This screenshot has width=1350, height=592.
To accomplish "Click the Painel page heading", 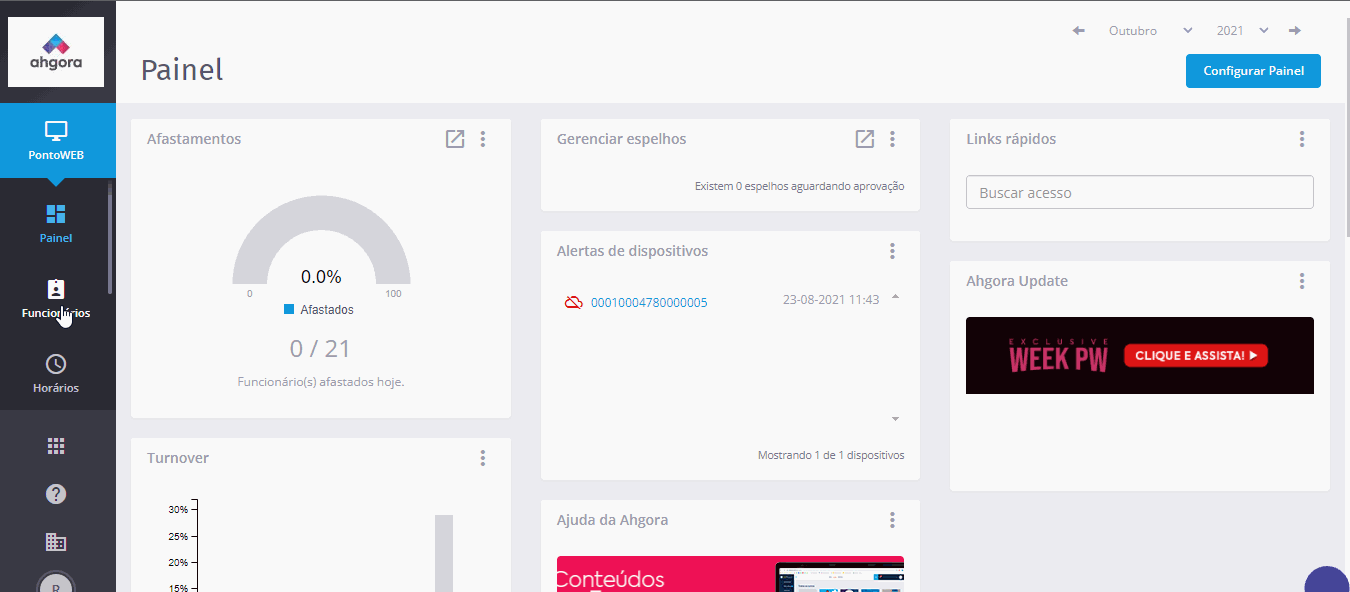I will pyautogui.click(x=182, y=69).
